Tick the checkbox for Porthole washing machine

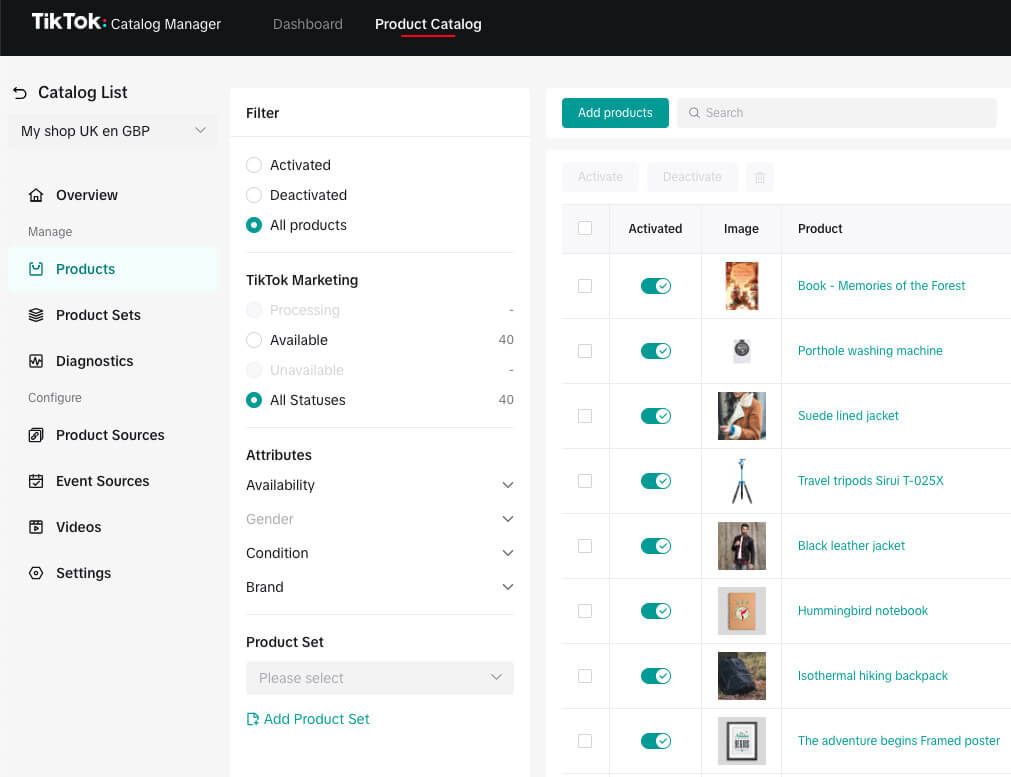585,351
